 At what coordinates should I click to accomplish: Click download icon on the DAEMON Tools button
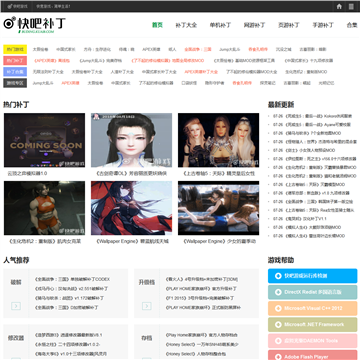278,341
